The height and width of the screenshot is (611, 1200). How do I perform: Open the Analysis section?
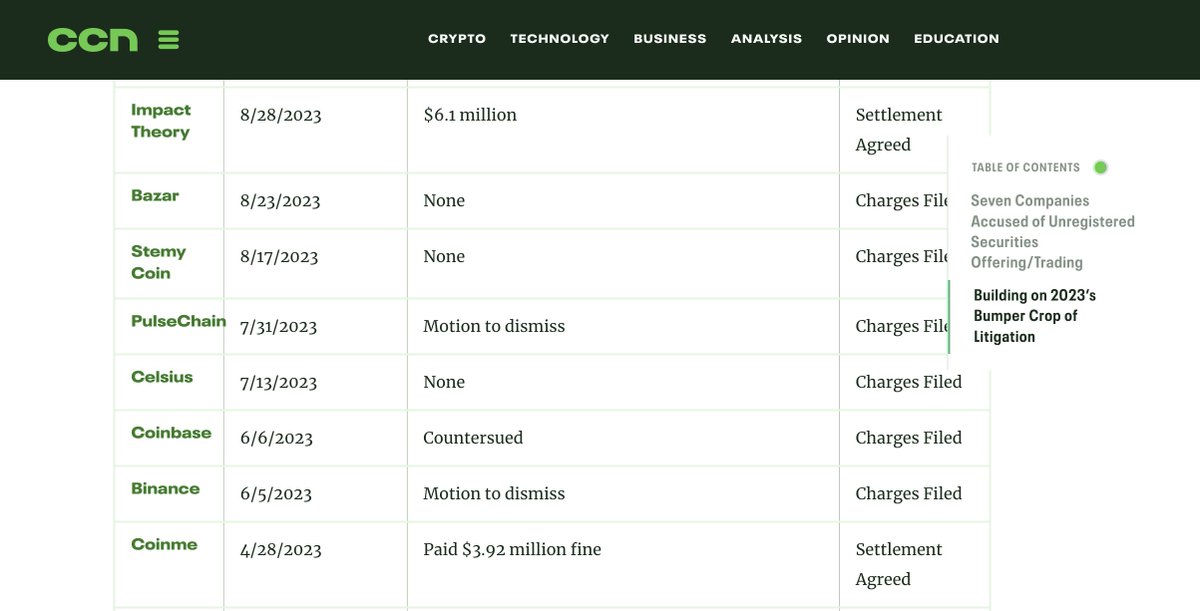pyautogui.click(x=766, y=39)
